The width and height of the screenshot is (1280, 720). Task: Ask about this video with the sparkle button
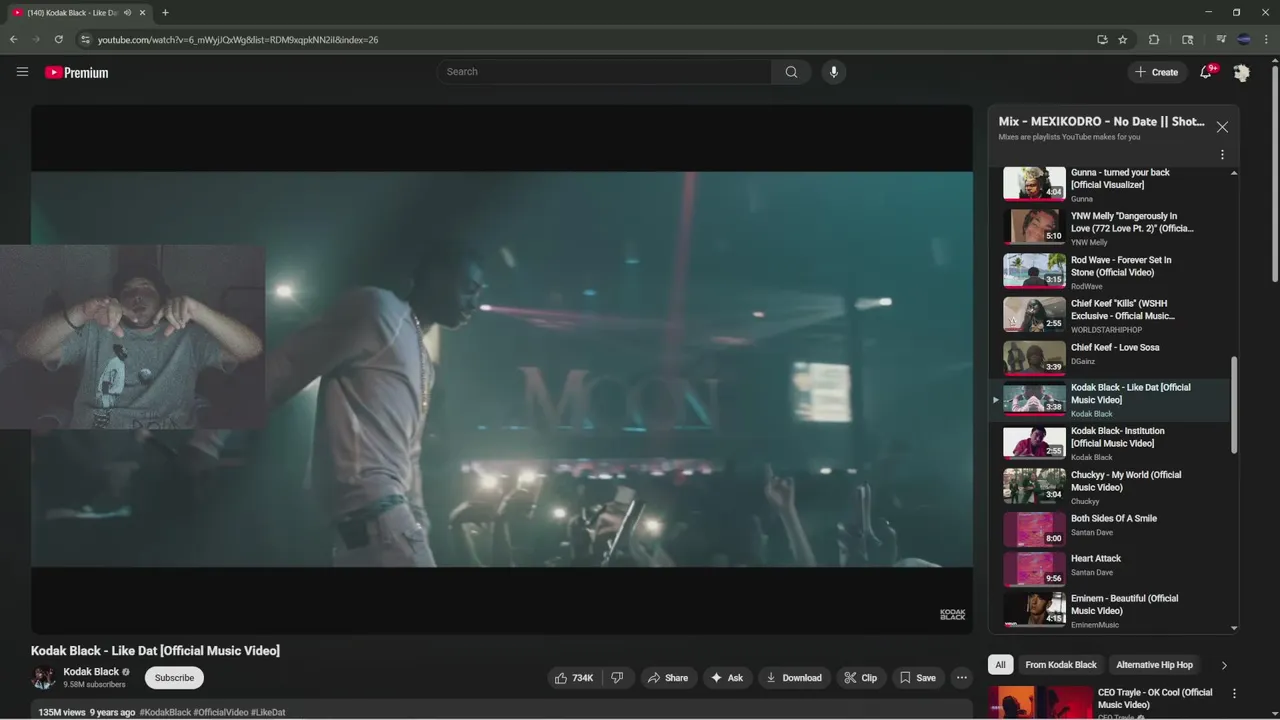(727, 678)
